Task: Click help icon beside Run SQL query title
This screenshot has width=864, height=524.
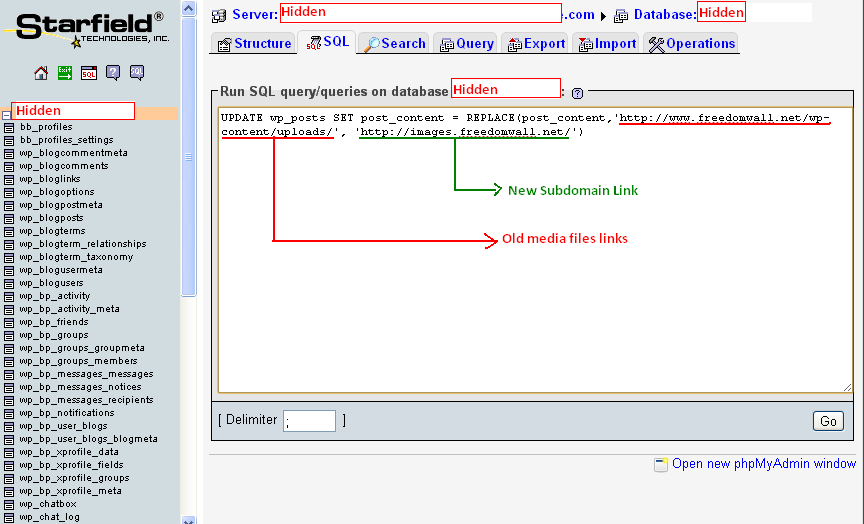Action: [578, 92]
